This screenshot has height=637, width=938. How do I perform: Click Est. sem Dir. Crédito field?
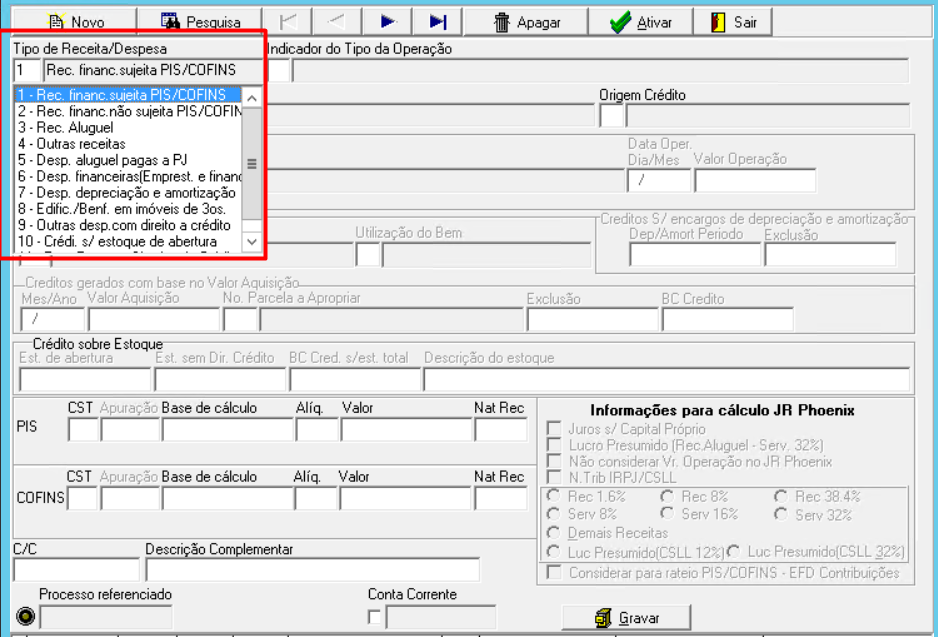point(220,379)
